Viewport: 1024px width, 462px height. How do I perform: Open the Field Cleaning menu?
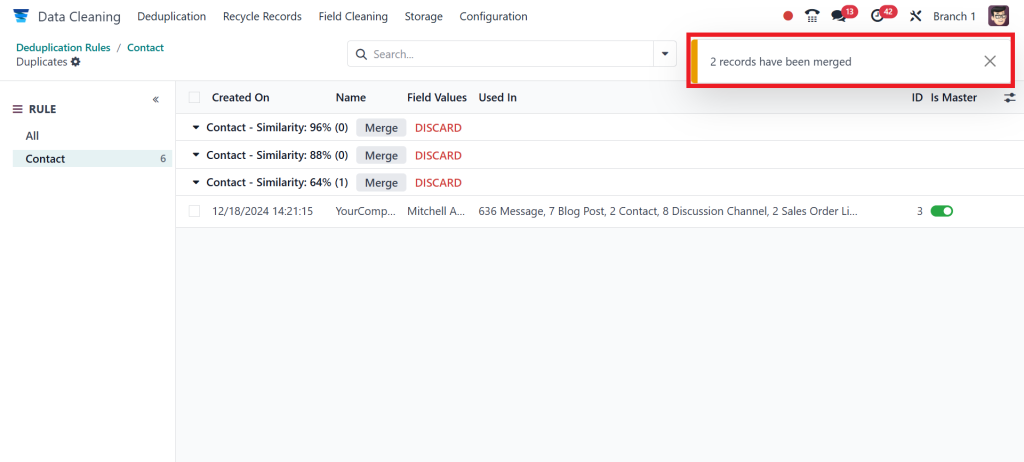(353, 16)
